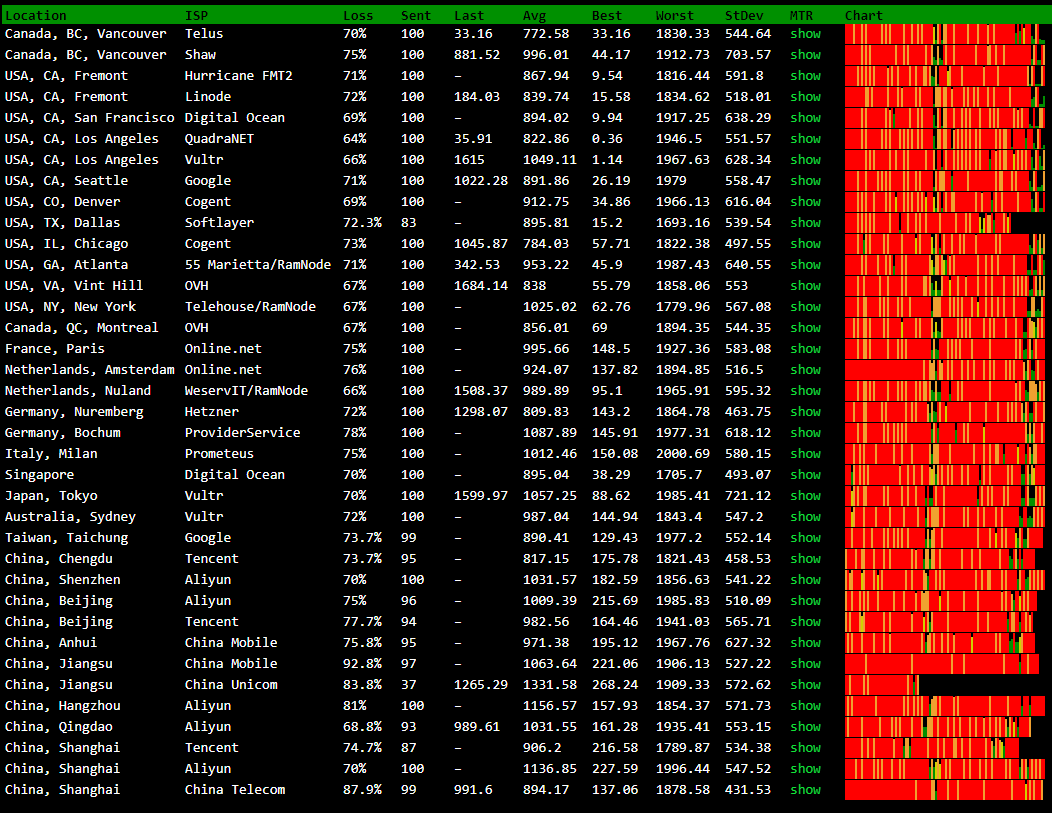Click latency chart for Vancouver Telus row
The width and height of the screenshot is (1052, 813).
point(945,34)
